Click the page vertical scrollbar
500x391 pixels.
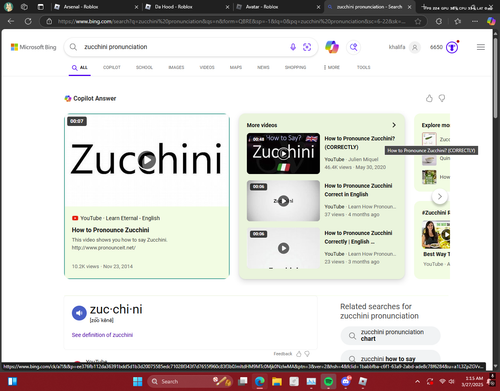[x=495, y=77]
